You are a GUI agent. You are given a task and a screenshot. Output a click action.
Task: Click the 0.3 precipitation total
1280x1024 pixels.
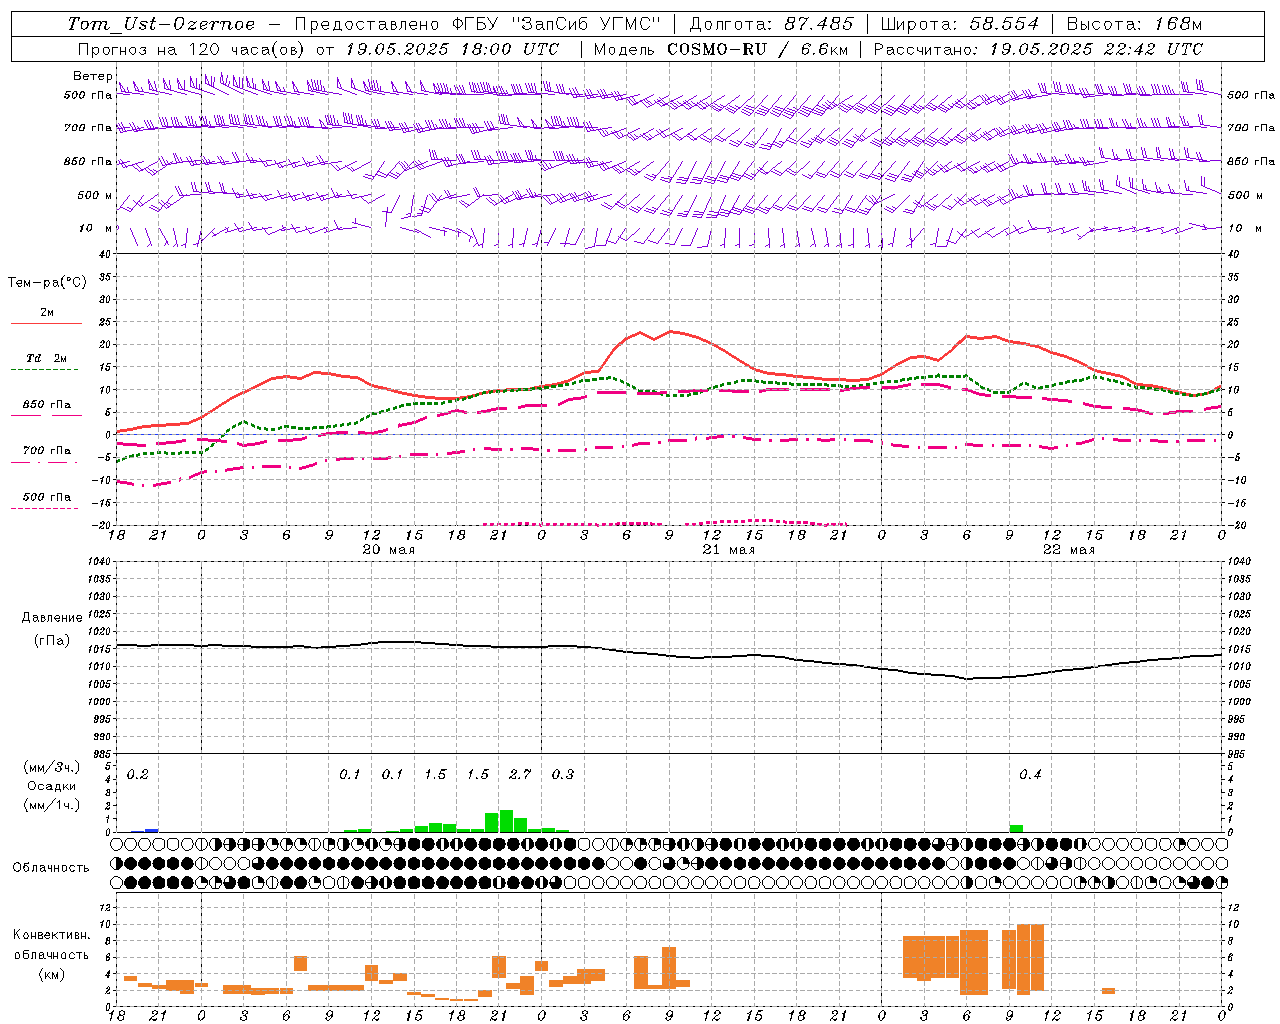[x=562, y=775]
